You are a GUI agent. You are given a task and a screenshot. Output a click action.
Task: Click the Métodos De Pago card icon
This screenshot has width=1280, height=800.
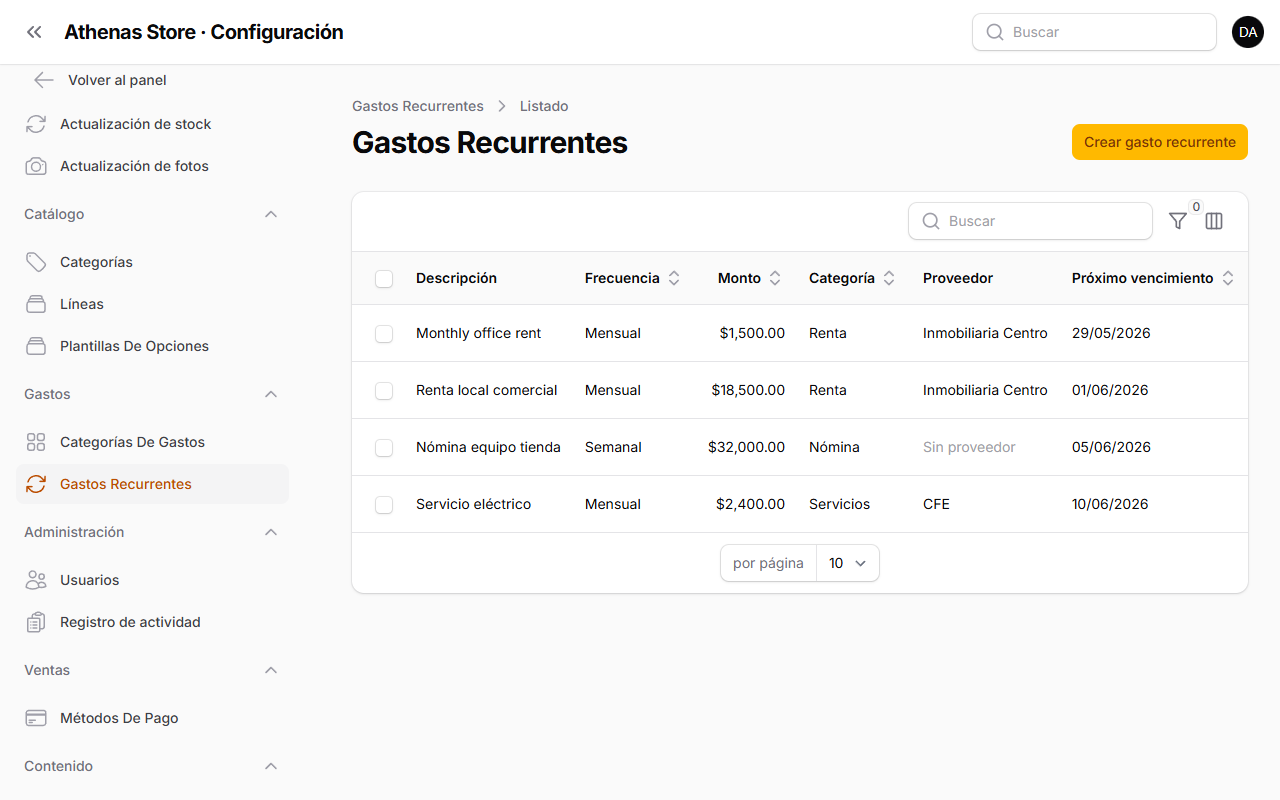[x=36, y=718]
